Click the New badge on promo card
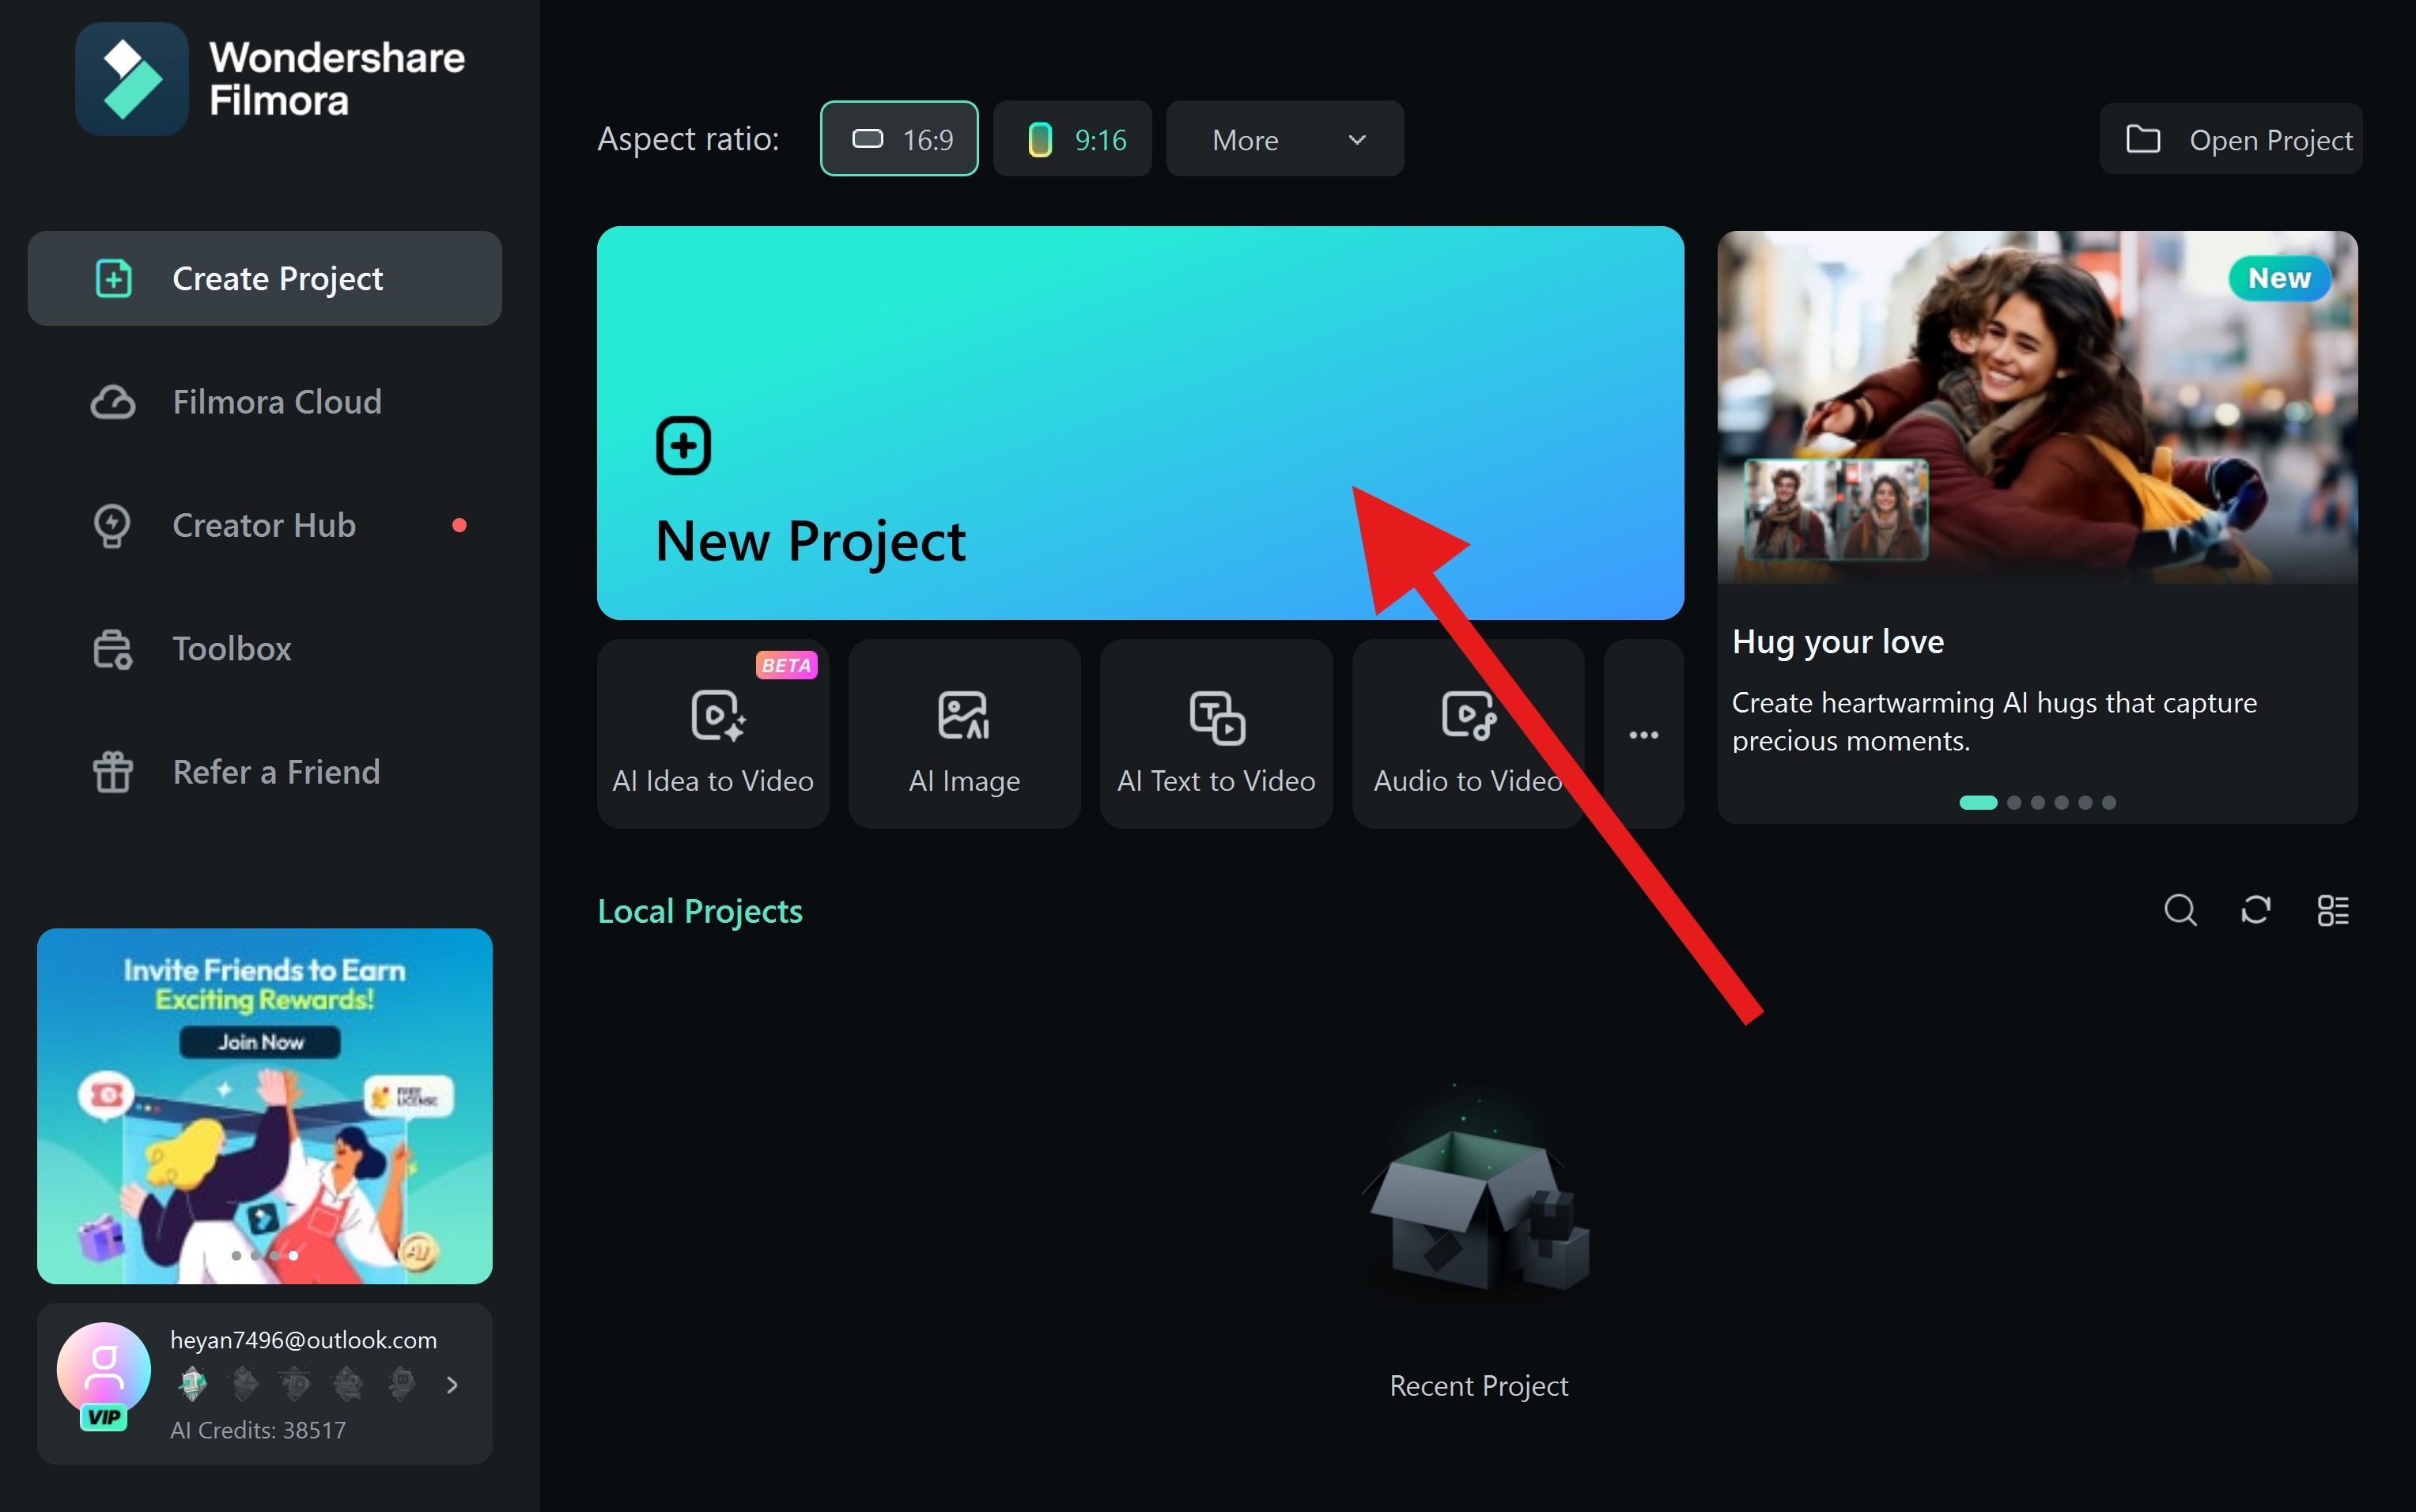2416x1512 pixels. tap(2279, 278)
